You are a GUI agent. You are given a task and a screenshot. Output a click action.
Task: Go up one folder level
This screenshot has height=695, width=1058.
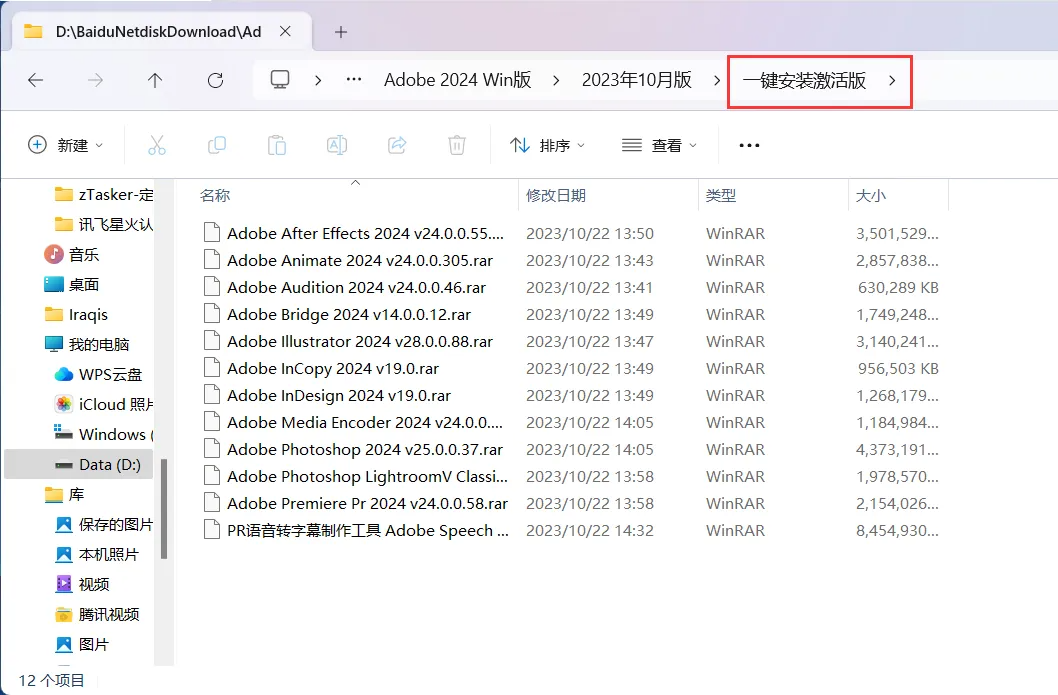pos(155,81)
